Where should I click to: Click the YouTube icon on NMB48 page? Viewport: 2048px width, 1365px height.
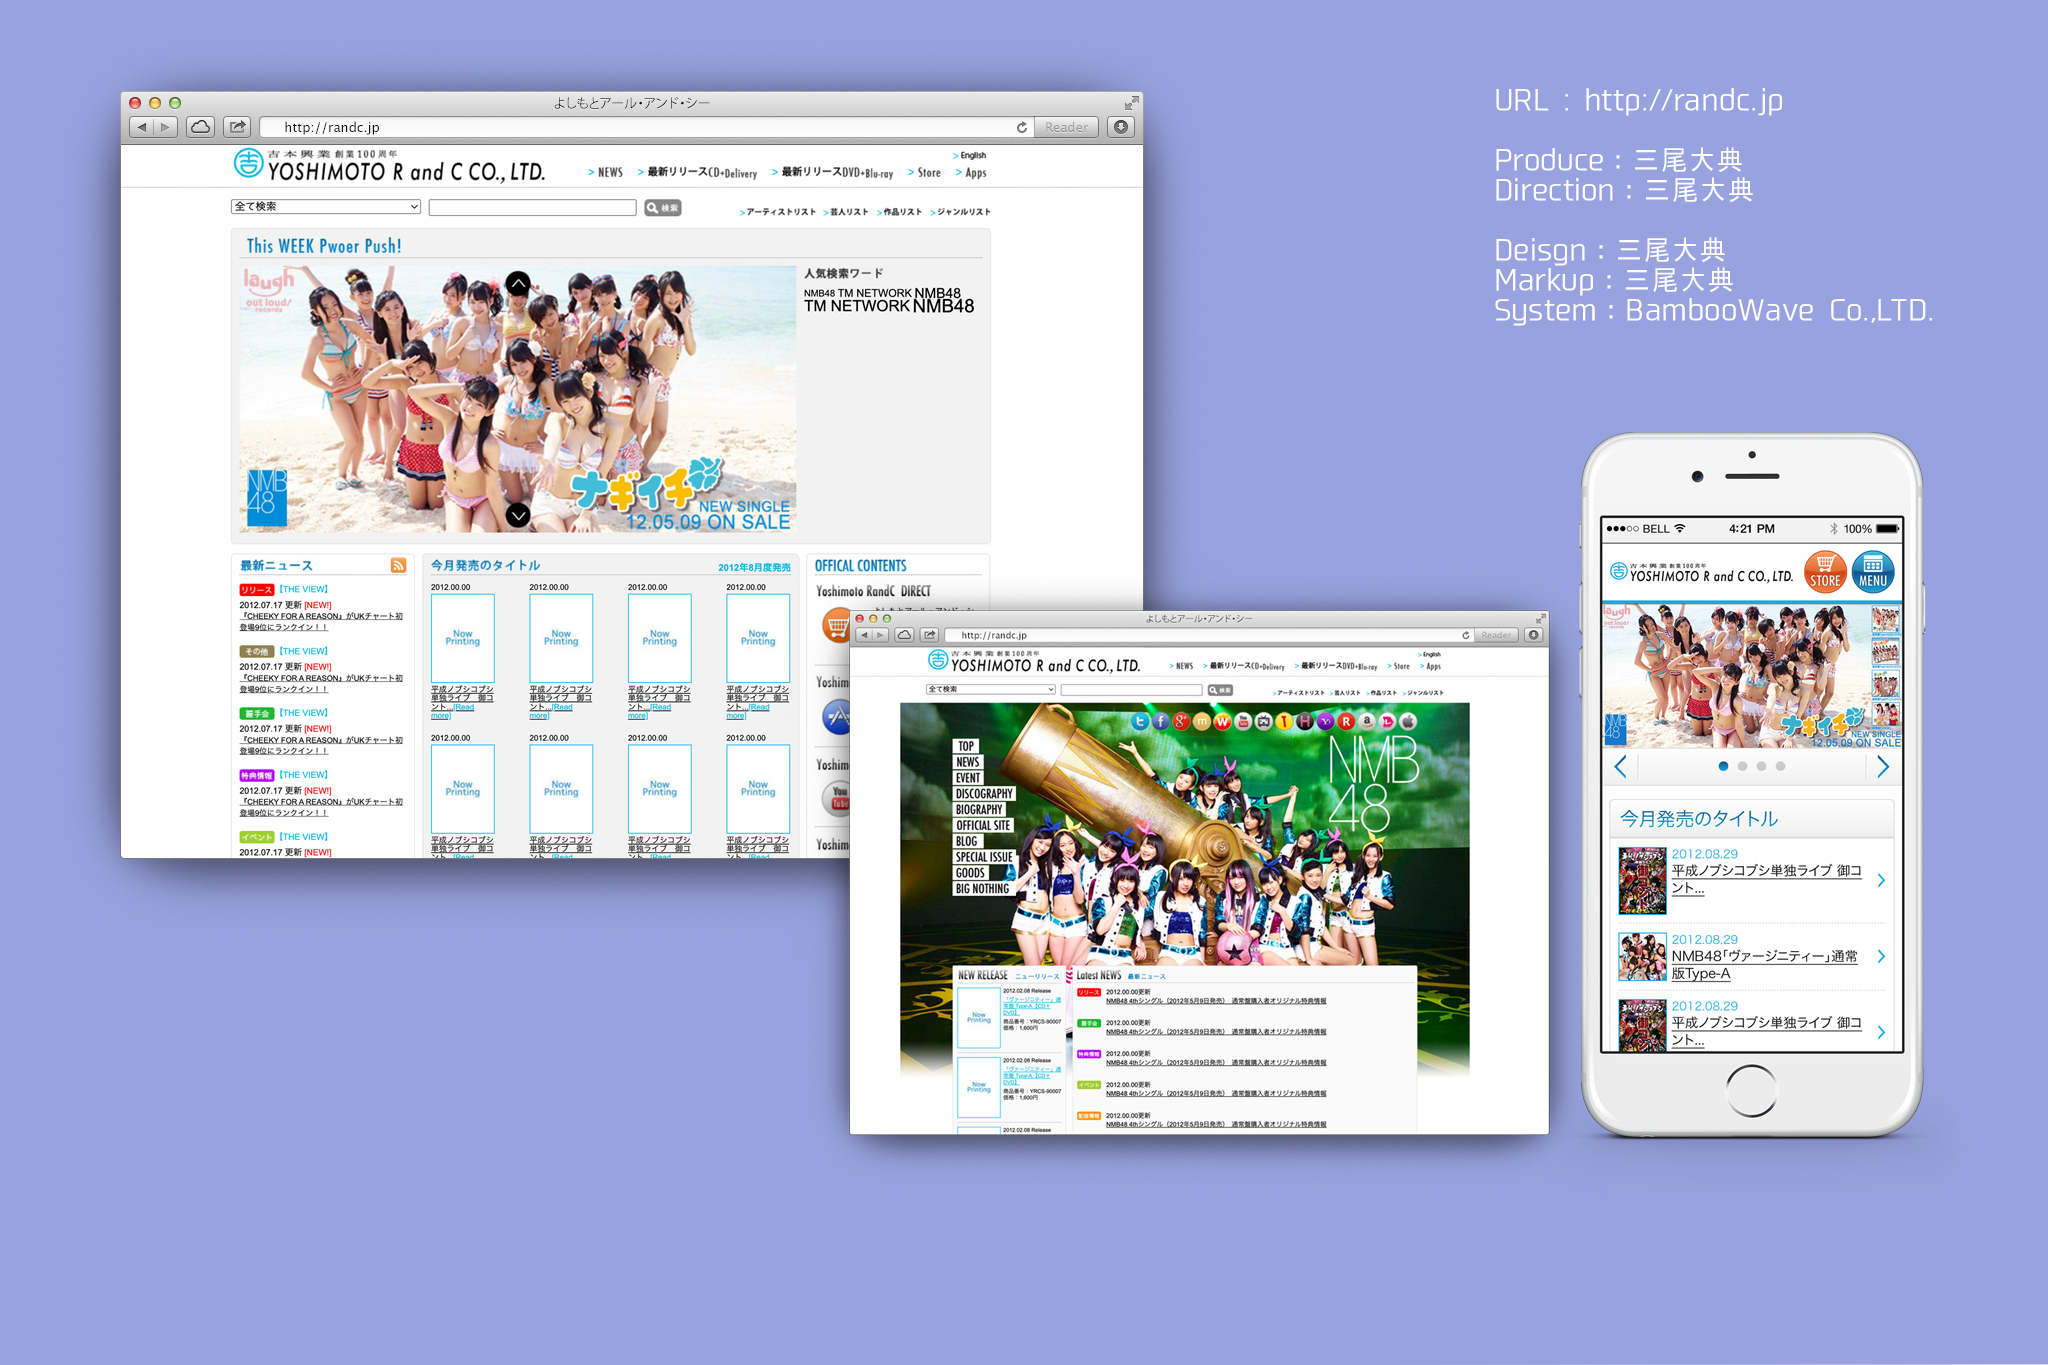tap(1243, 721)
